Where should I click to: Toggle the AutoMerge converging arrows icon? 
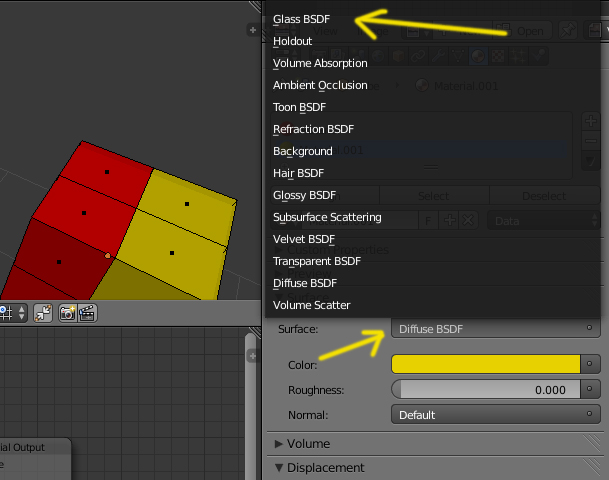(x=43, y=313)
